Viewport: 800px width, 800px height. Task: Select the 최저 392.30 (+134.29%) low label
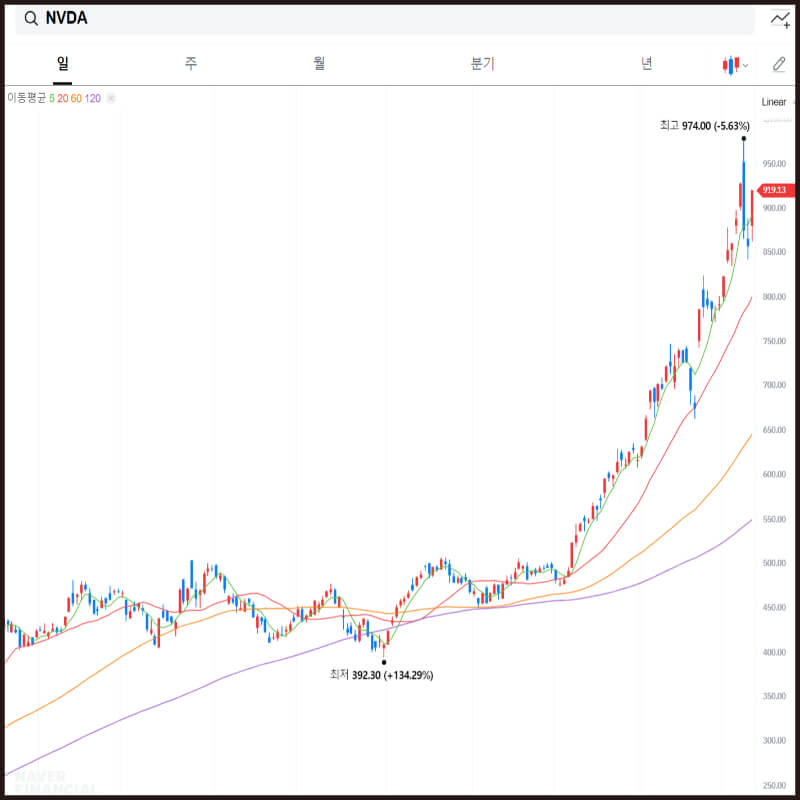pyautogui.click(x=381, y=675)
